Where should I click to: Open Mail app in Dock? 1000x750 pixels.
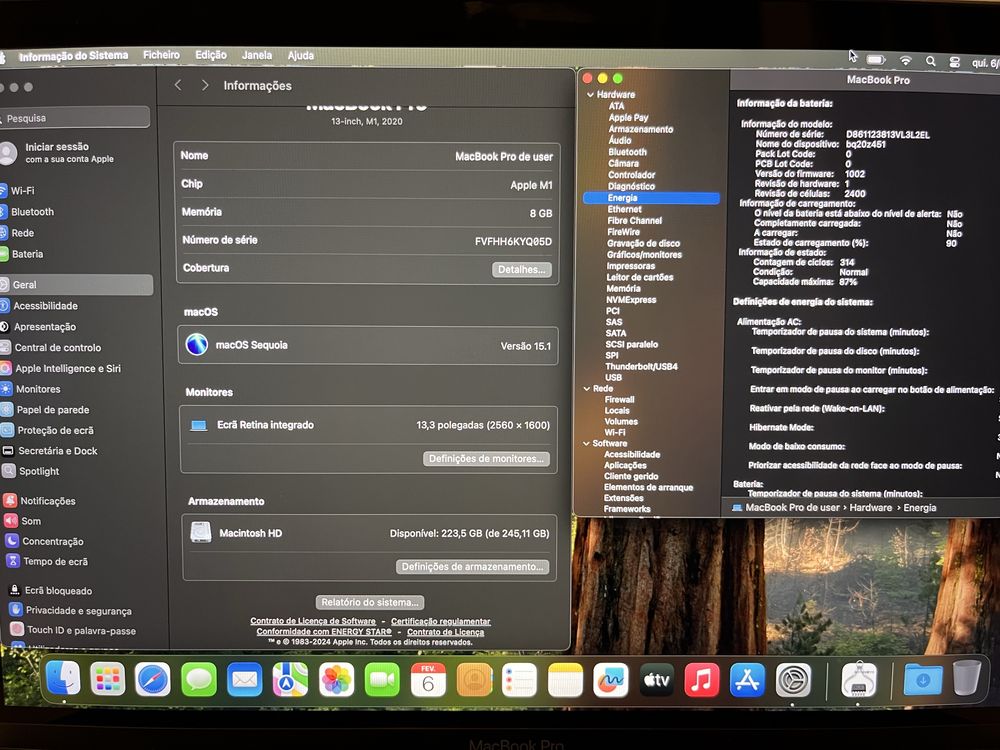[245, 680]
